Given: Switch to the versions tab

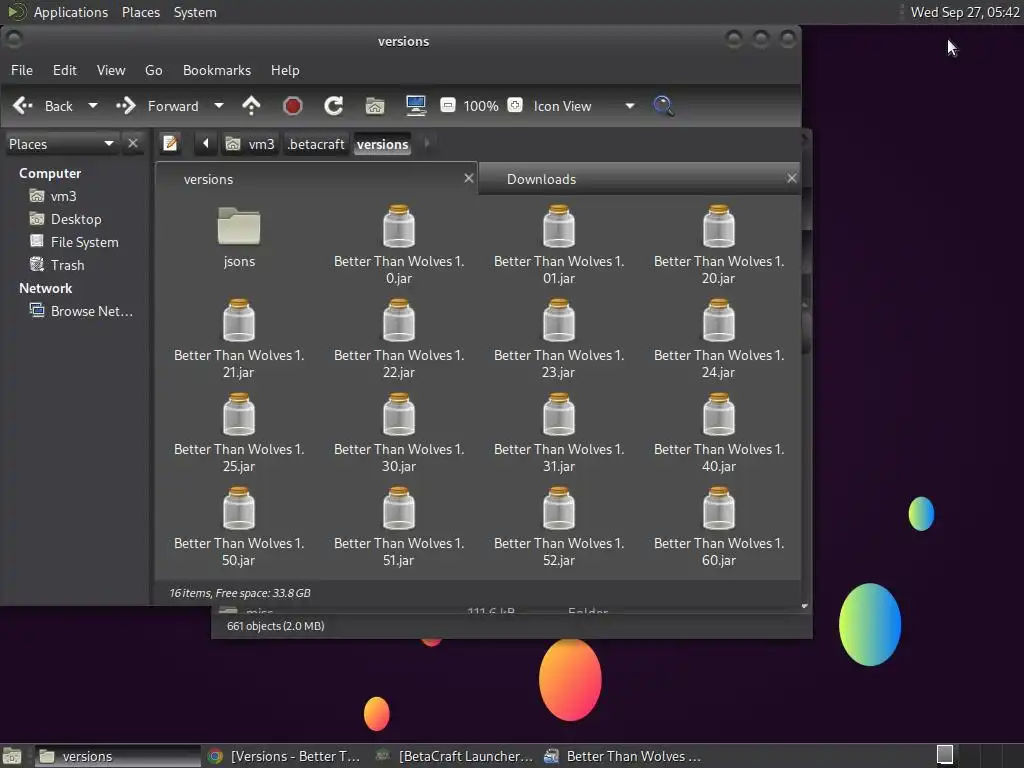Looking at the screenshot, I should (317, 179).
